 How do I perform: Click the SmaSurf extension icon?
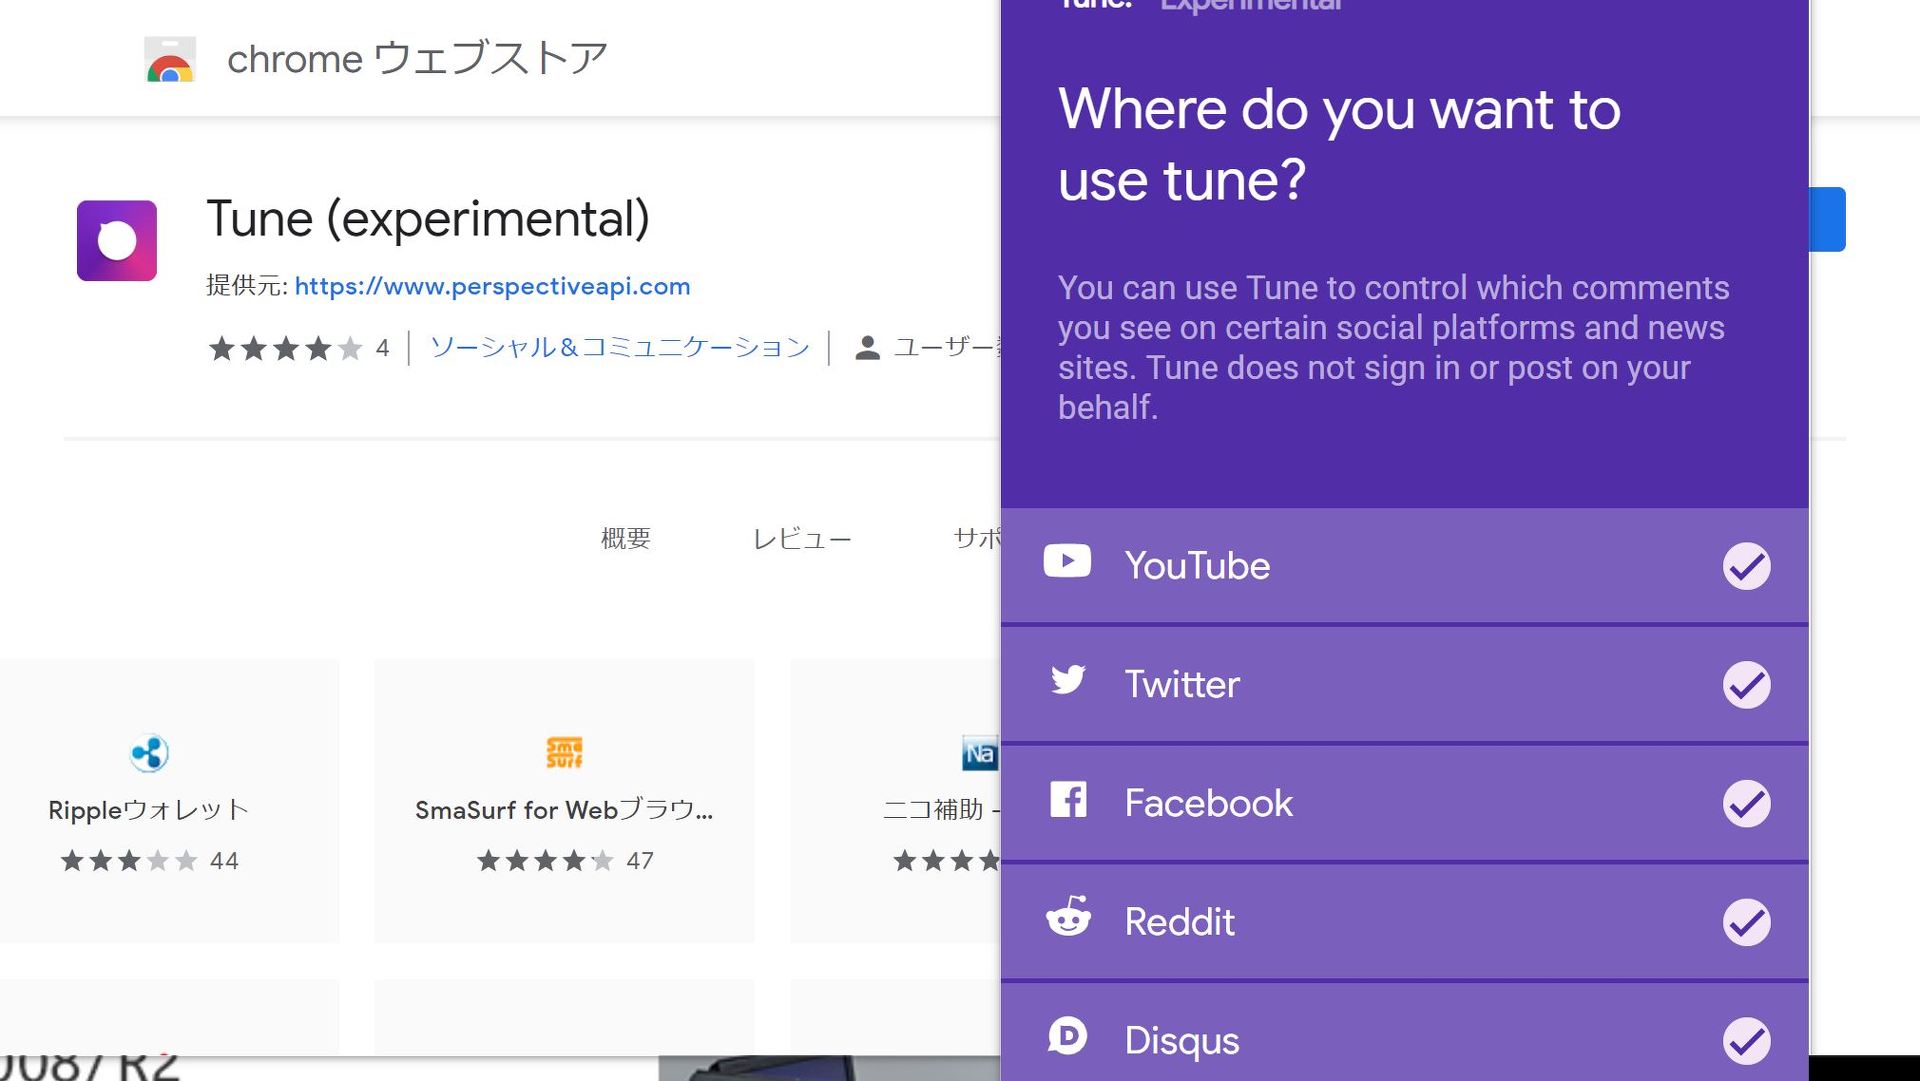coord(563,752)
